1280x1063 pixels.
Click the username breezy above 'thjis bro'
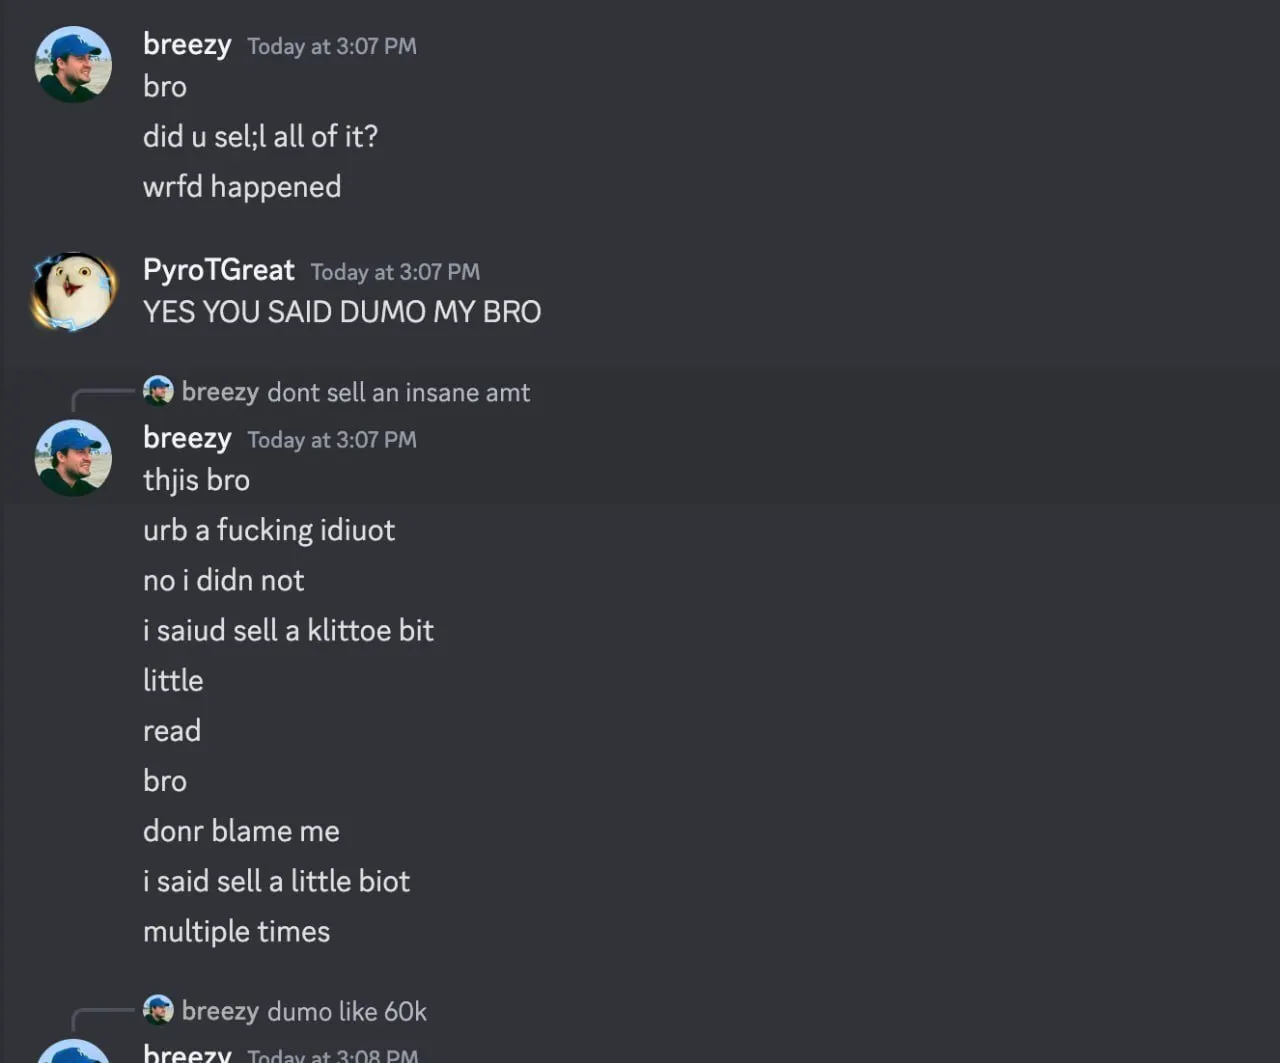point(187,437)
